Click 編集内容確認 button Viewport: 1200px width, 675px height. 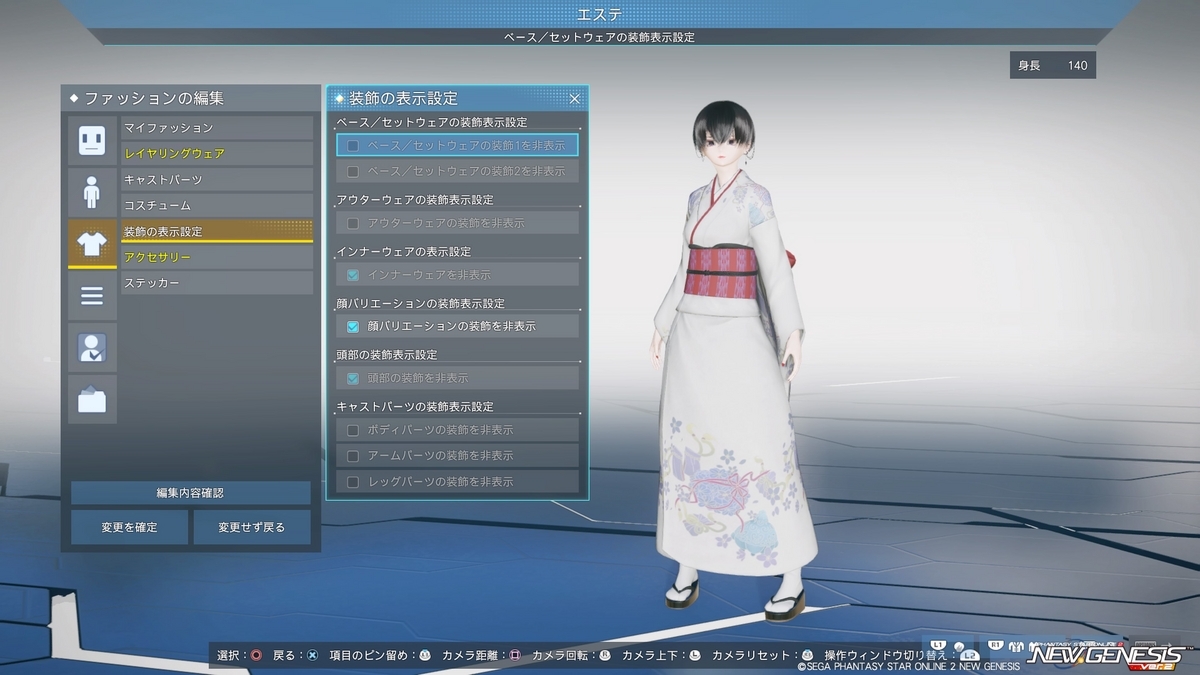(190, 493)
